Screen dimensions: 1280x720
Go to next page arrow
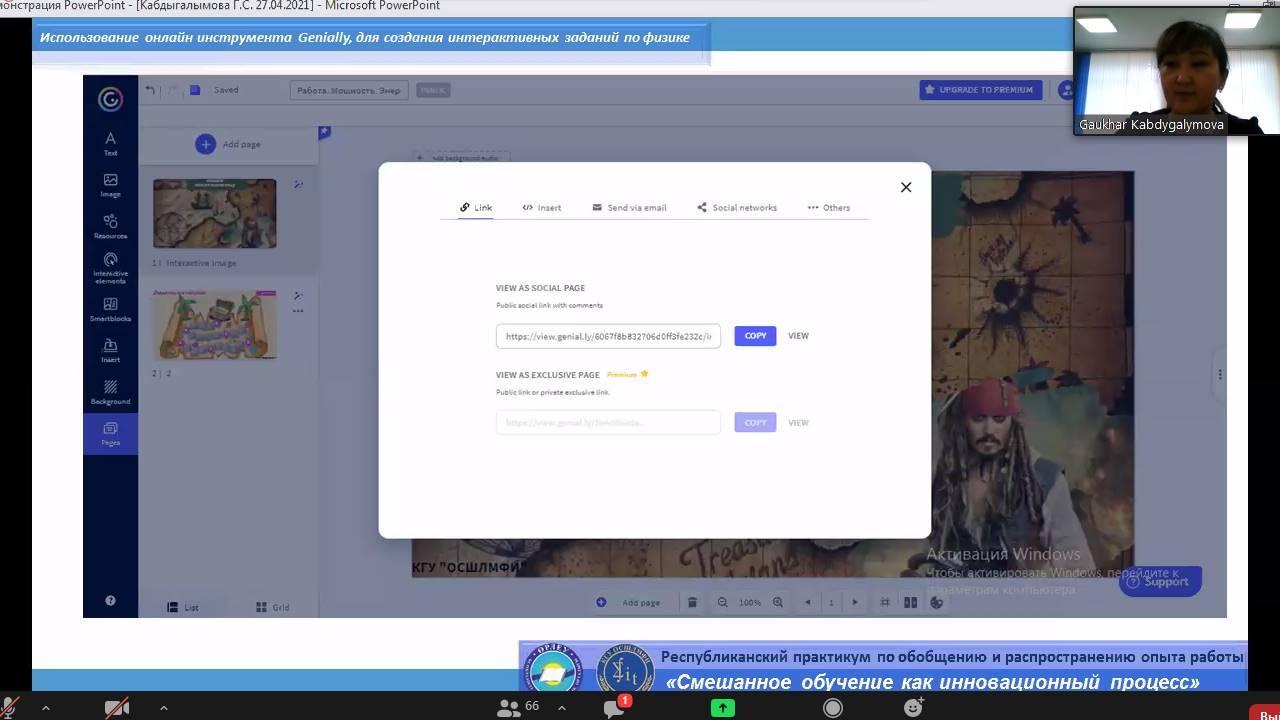(854, 602)
